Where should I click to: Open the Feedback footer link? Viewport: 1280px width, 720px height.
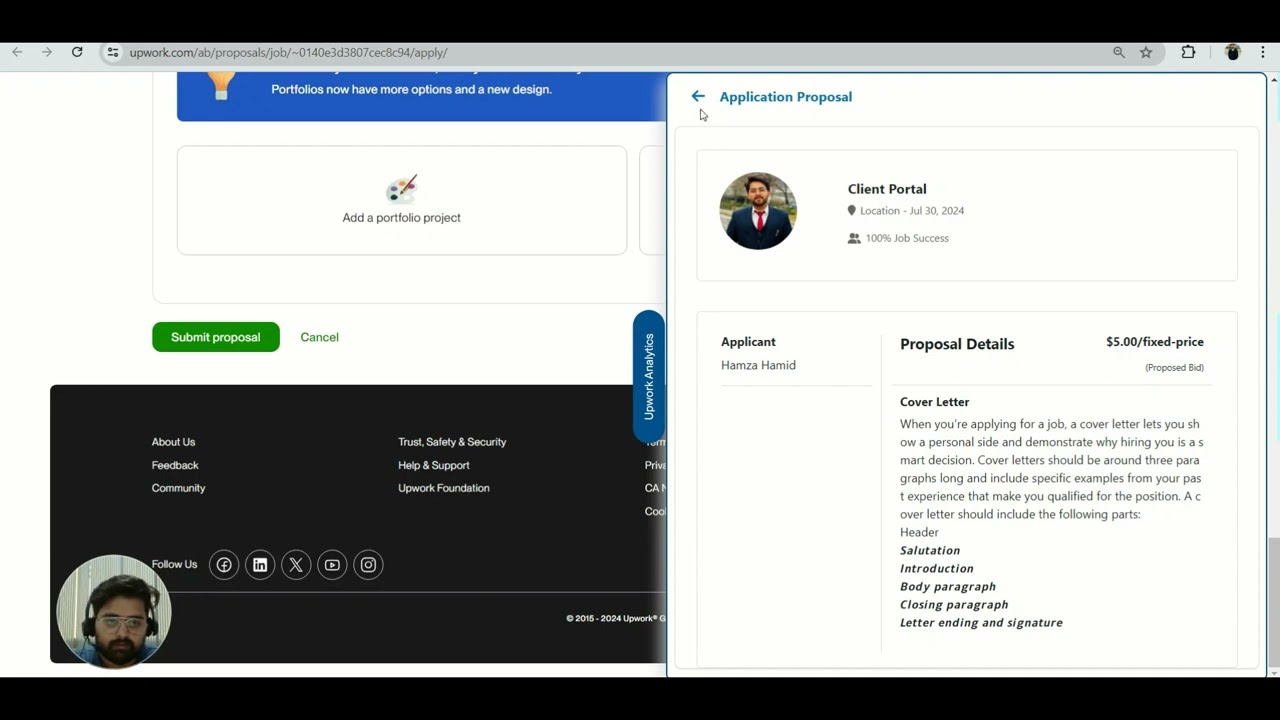(x=175, y=465)
